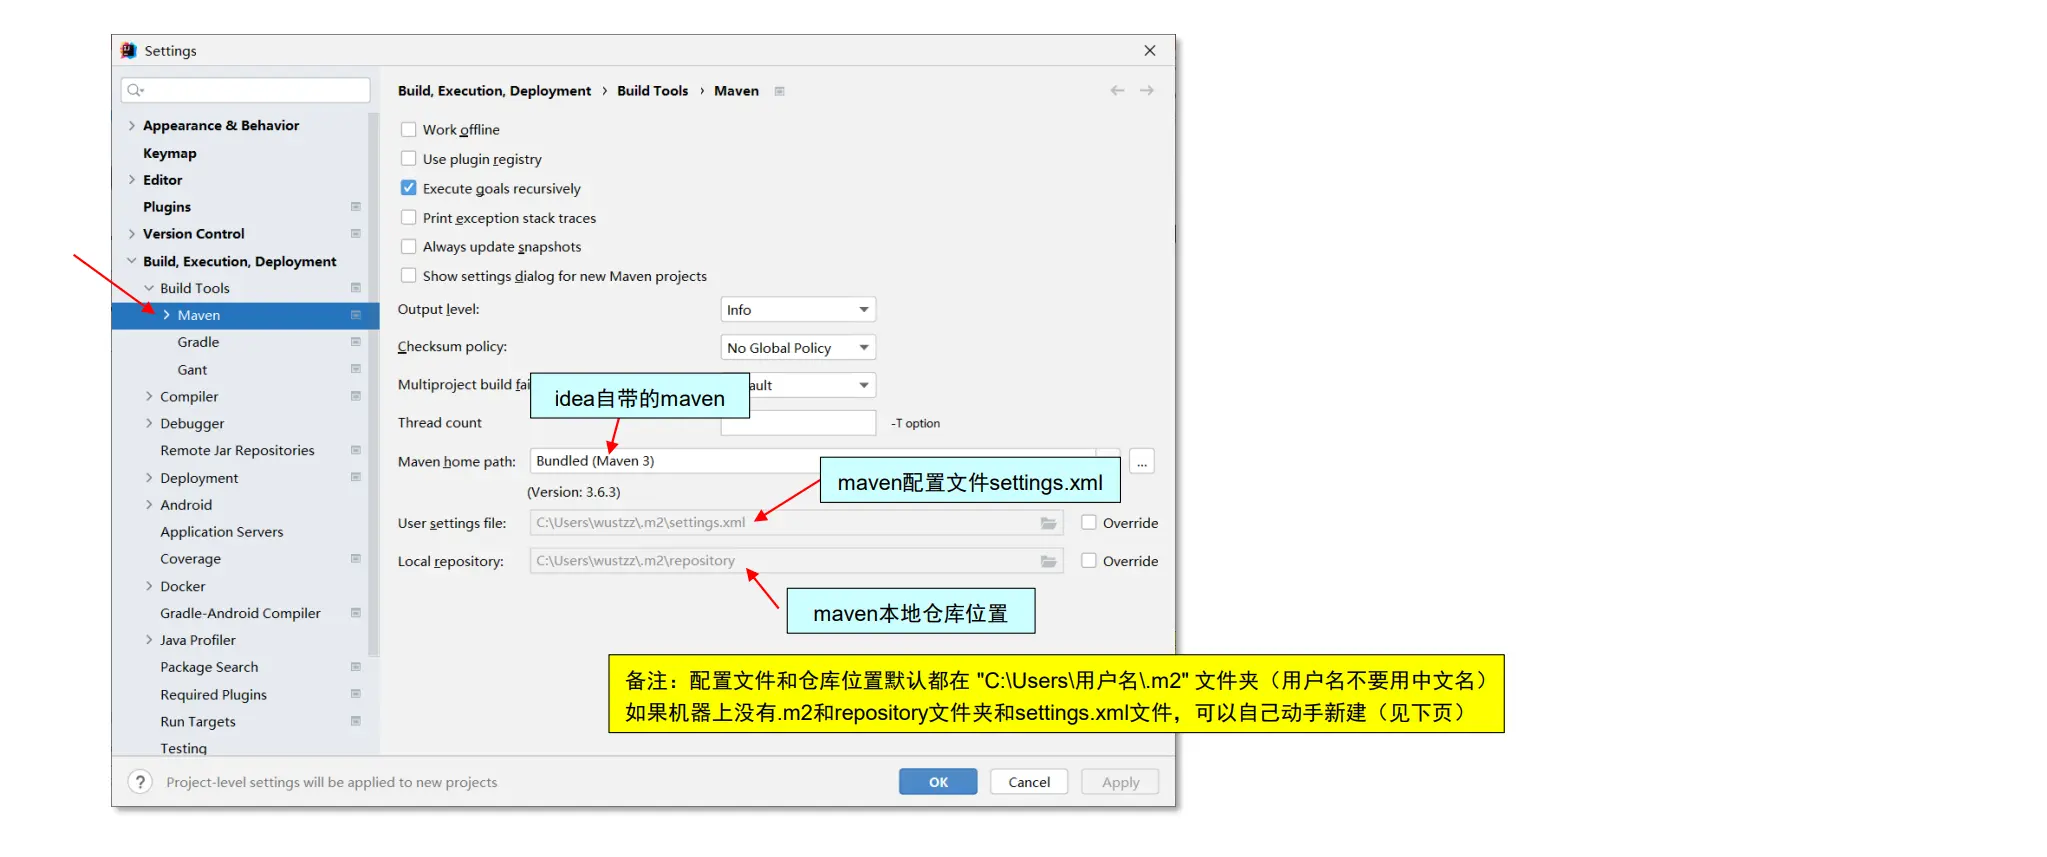Open Application Servers settings
The width and height of the screenshot is (2047, 857).
221,532
